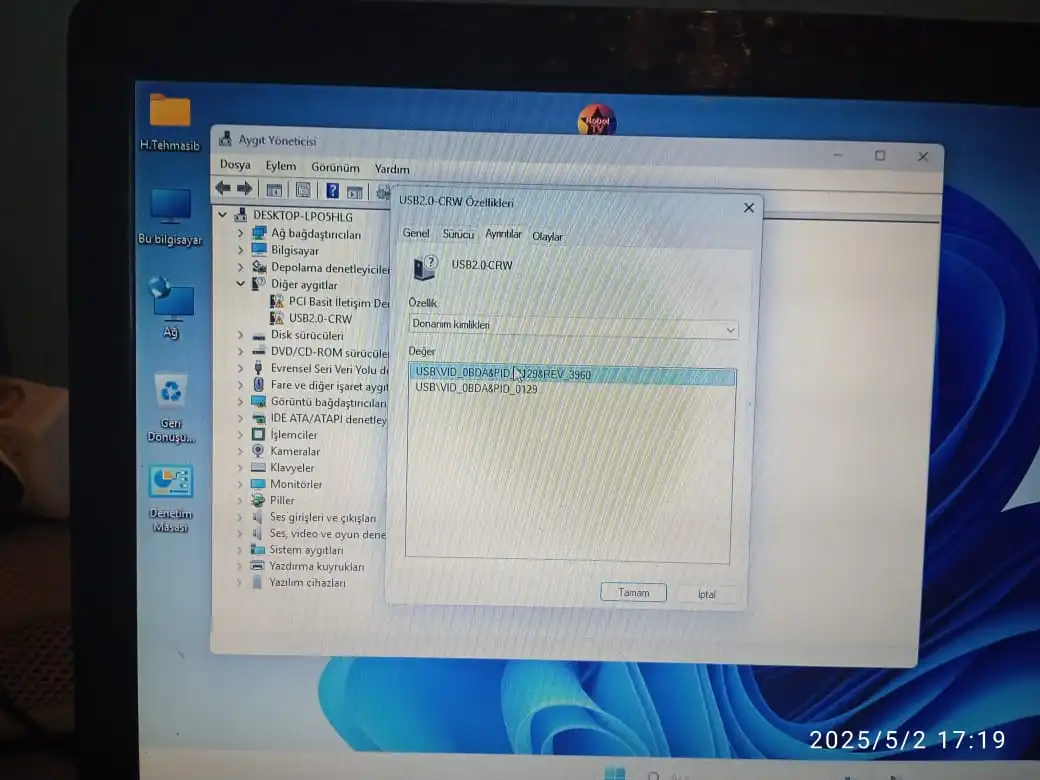This screenshot has width=1040, height=780.
Task: Select the hardware ID ending in REV_3960
Action: tap(573, 374)
